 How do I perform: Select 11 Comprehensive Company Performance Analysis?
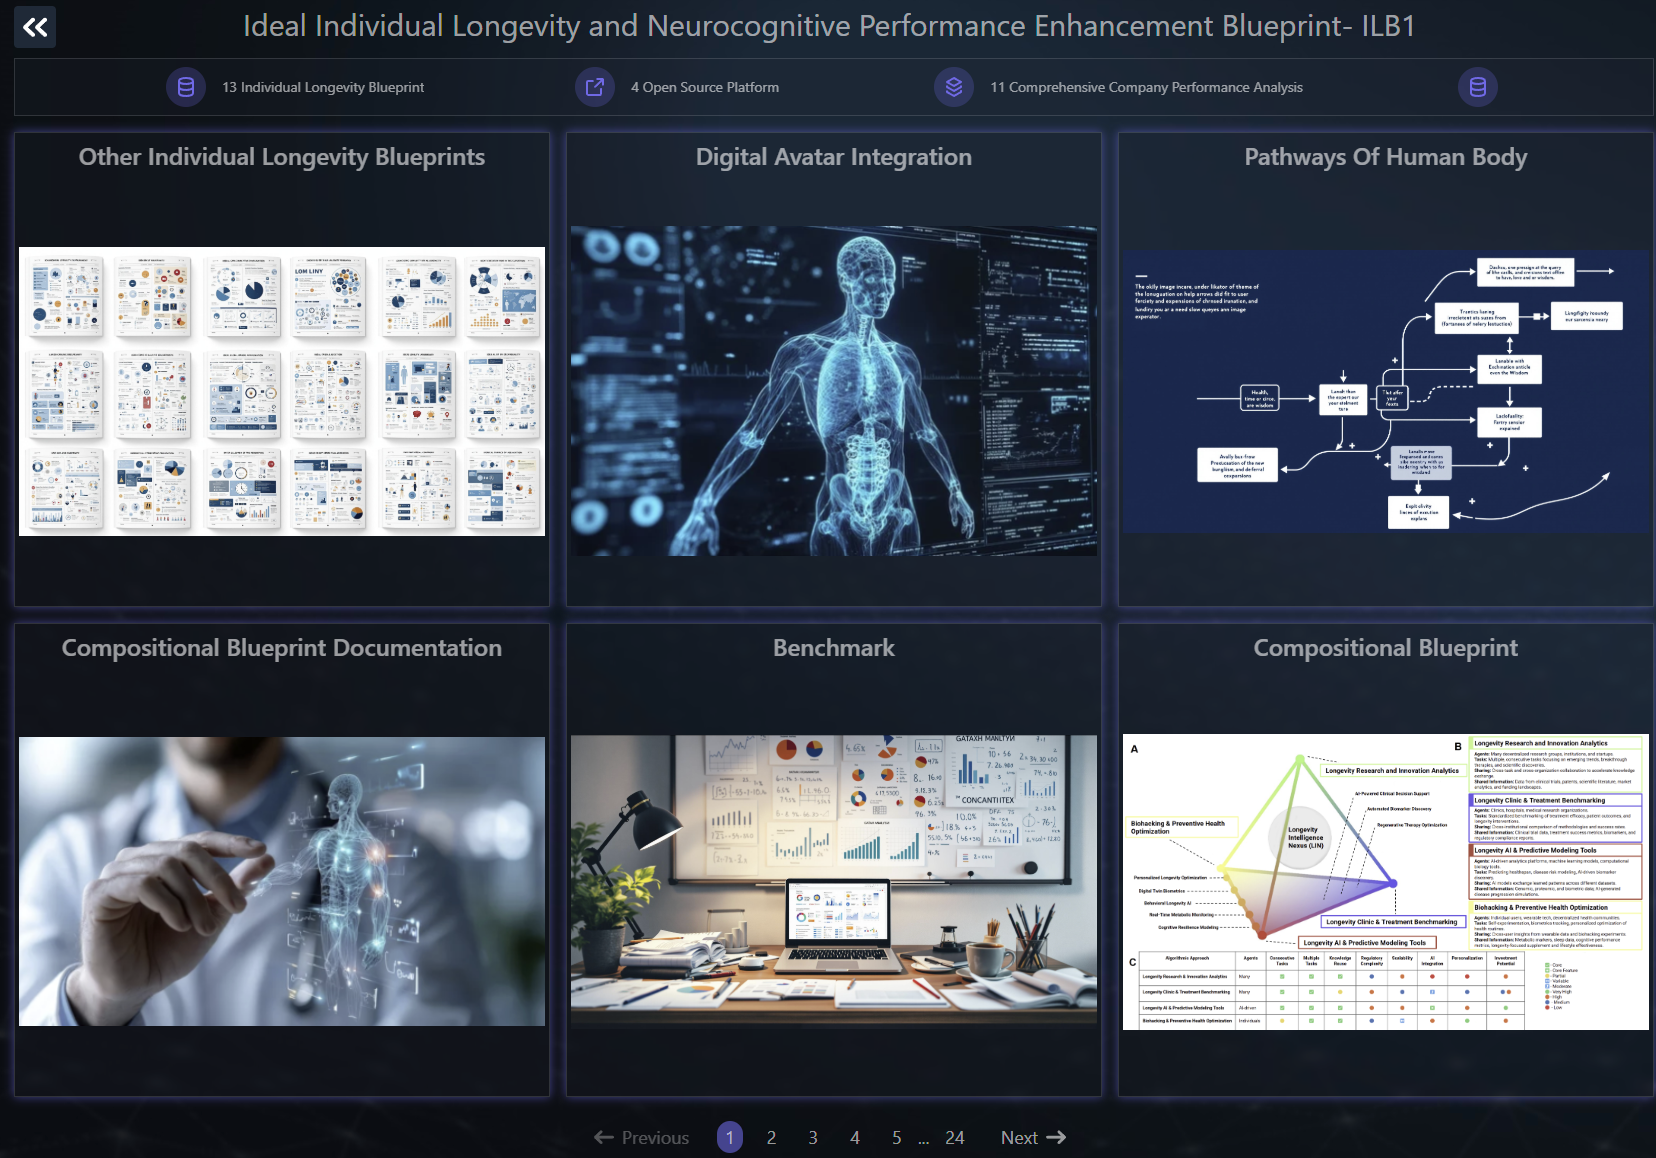(x=1146, y=87)
